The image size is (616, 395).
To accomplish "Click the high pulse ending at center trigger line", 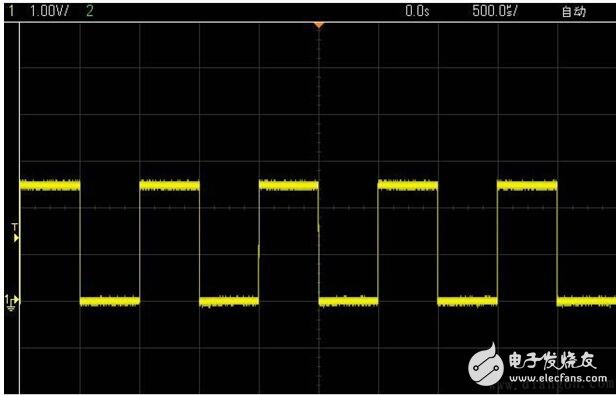I will (289, 185).
